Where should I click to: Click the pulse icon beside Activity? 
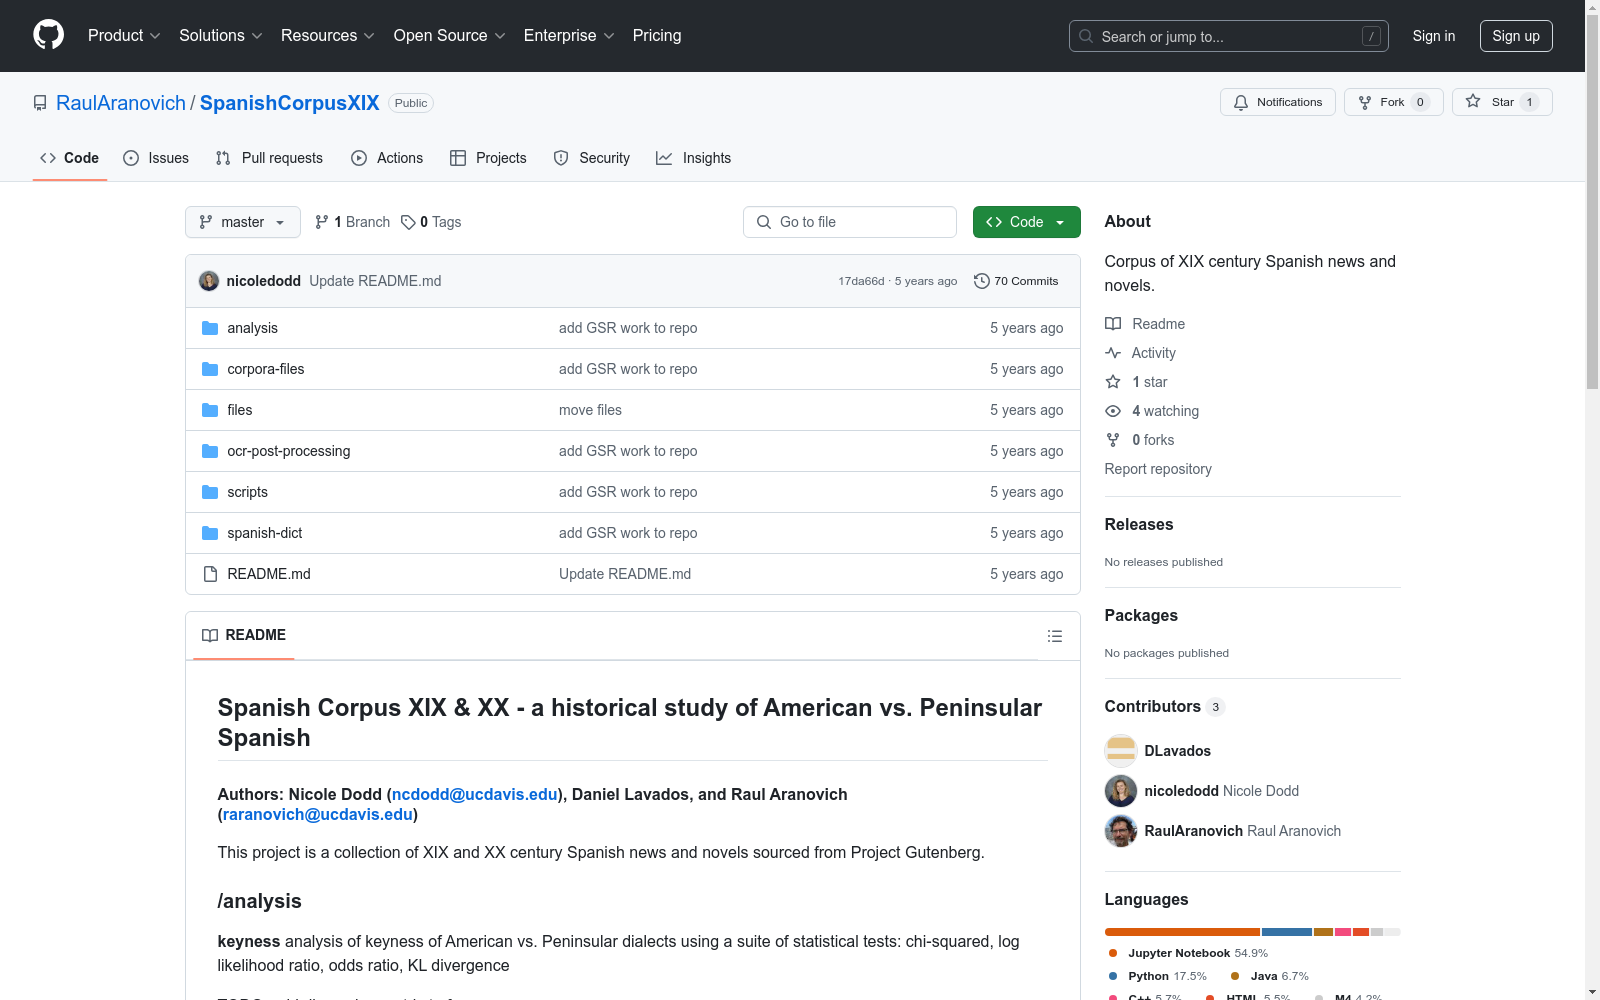point(1113,353)
